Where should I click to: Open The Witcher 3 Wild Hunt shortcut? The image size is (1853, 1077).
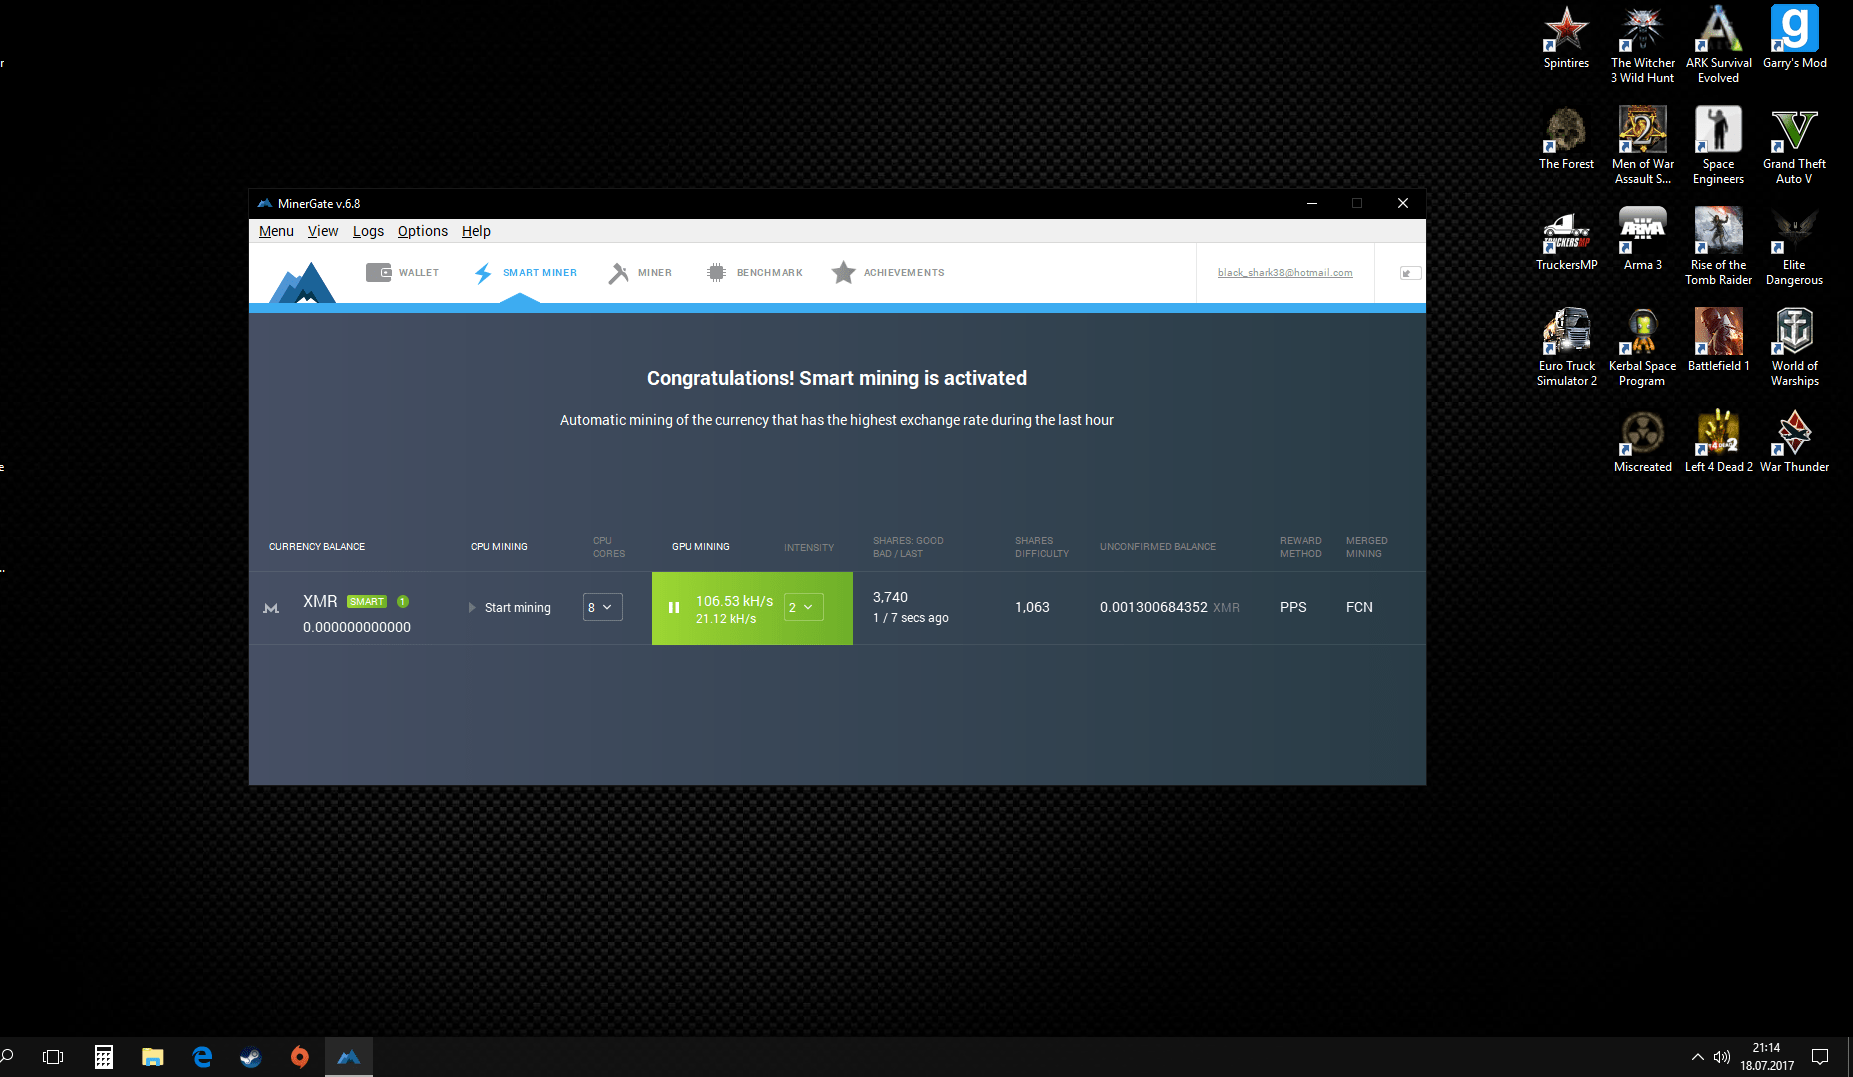1642,45
